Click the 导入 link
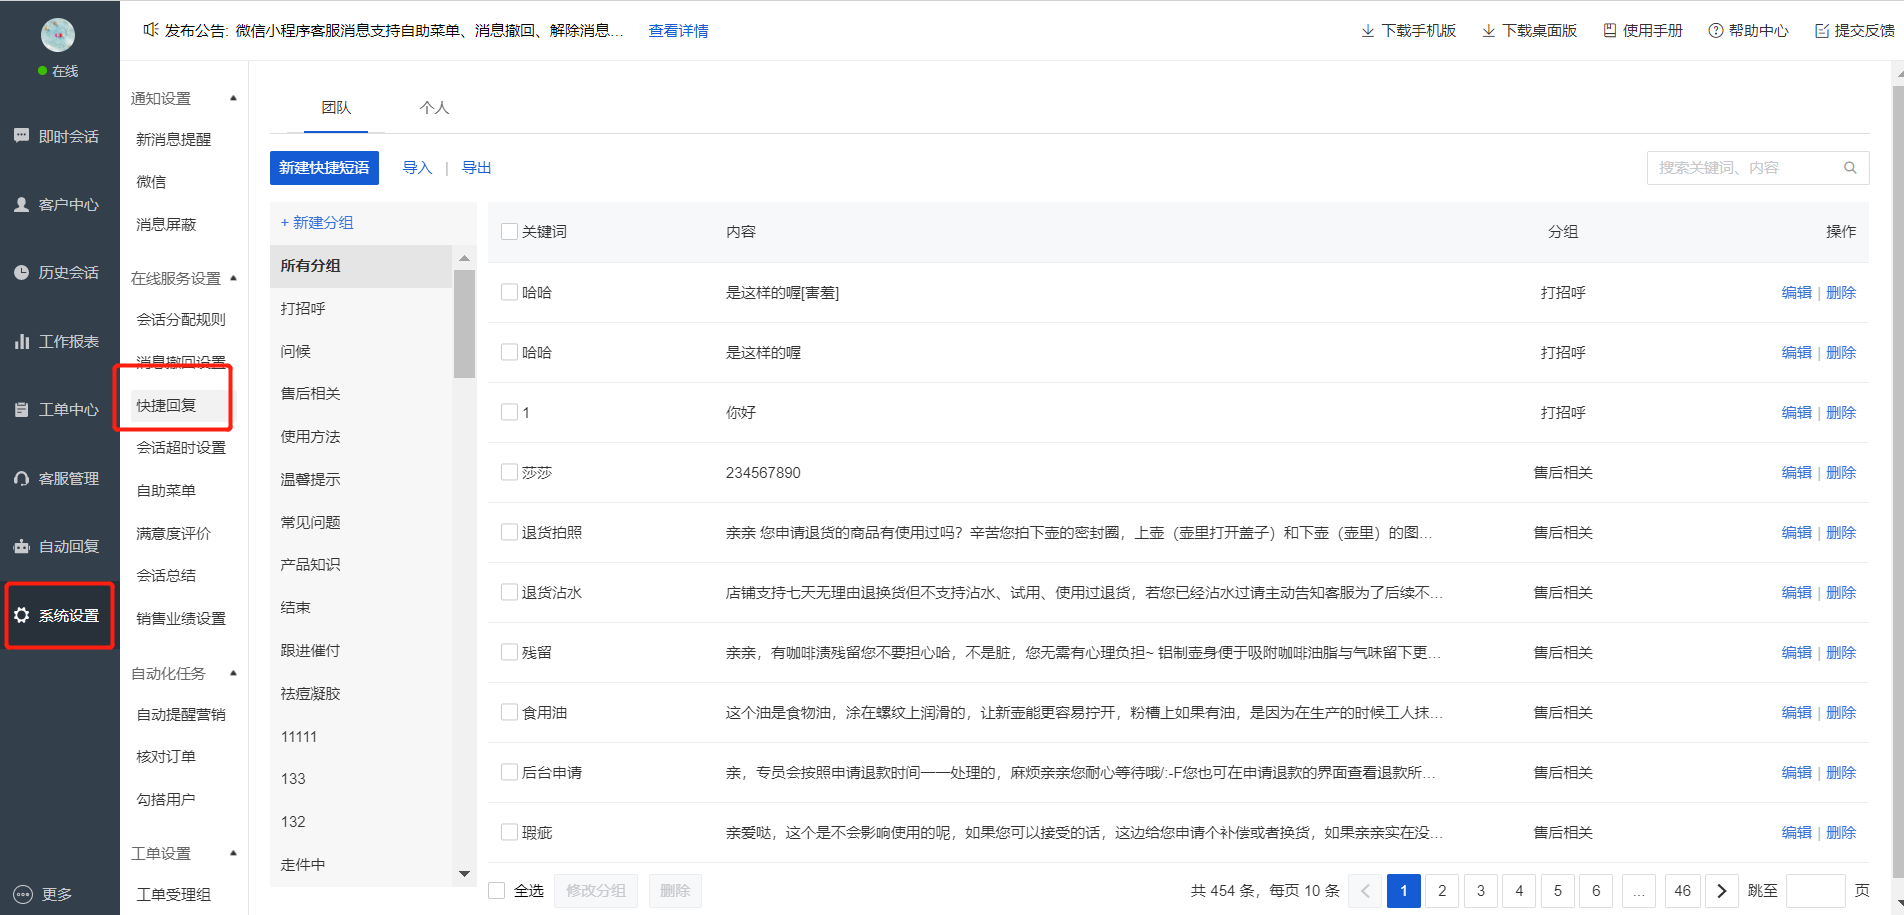Image resolution: width=1904 pixels, height=915 pixels. 417,168
